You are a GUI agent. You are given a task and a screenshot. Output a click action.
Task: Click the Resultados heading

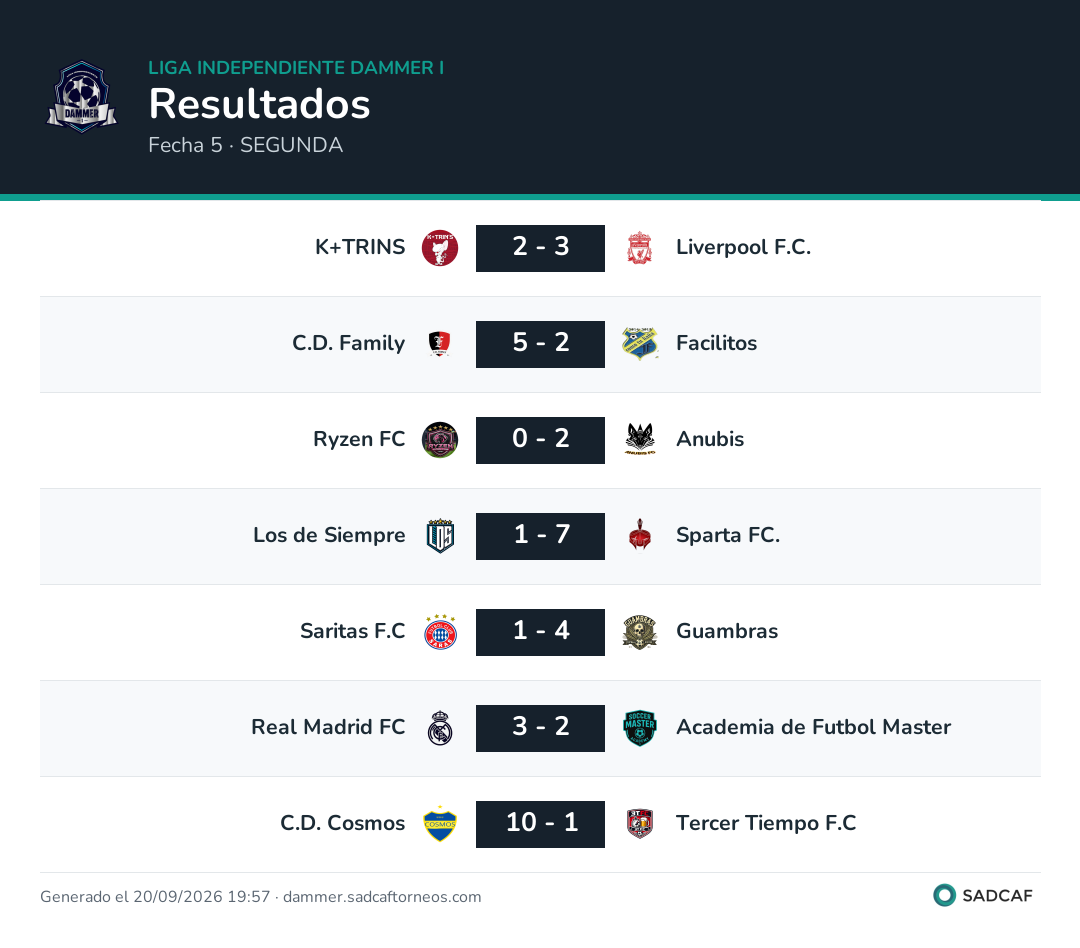[x=260, y=104]
